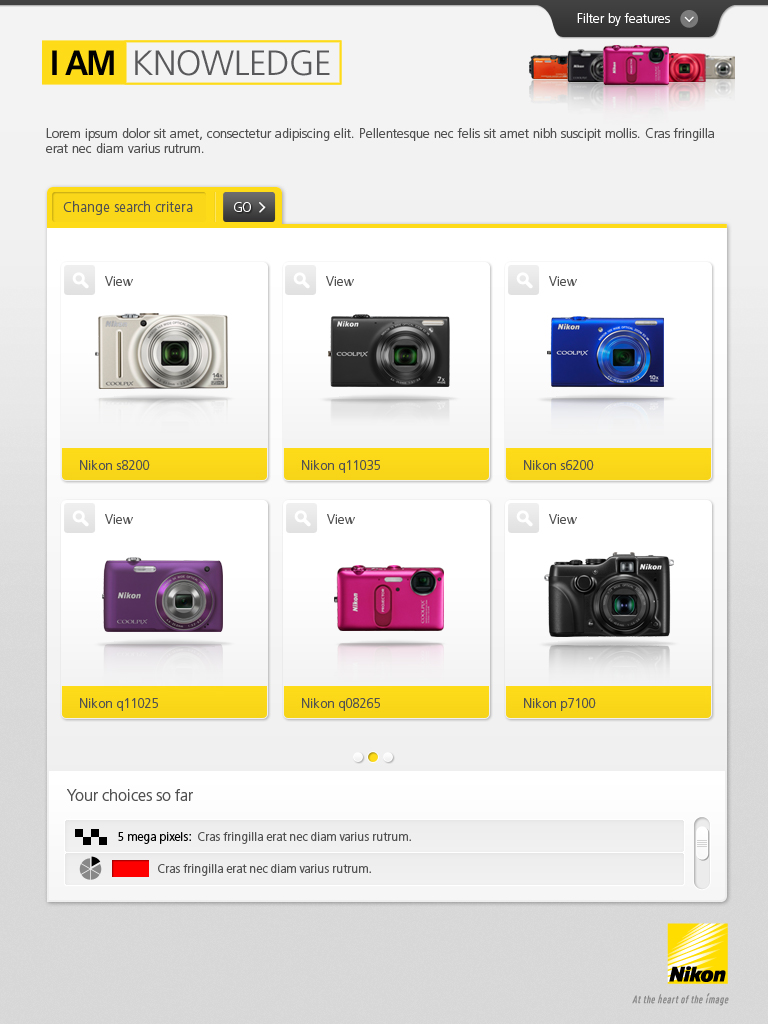
Task: Select the yellow middle pagination dot
Action: click(373, 757)
